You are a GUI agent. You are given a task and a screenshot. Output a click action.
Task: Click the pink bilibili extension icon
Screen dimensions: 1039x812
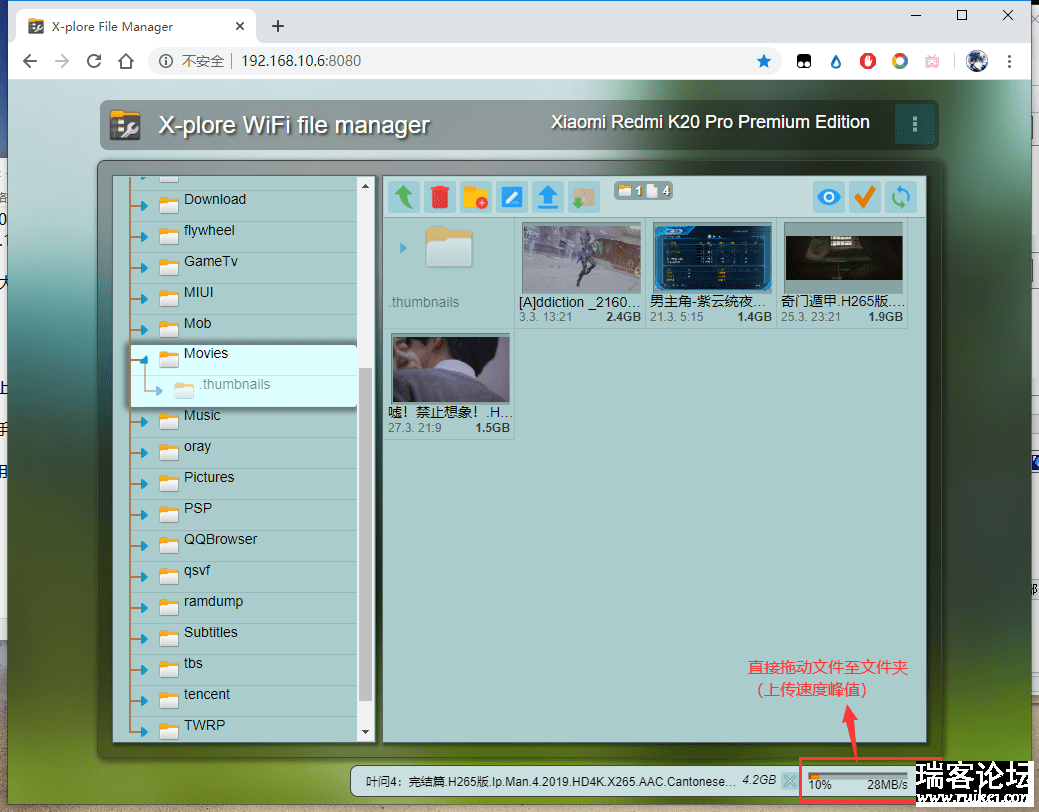pyautogui.click(x=932, y=62)
